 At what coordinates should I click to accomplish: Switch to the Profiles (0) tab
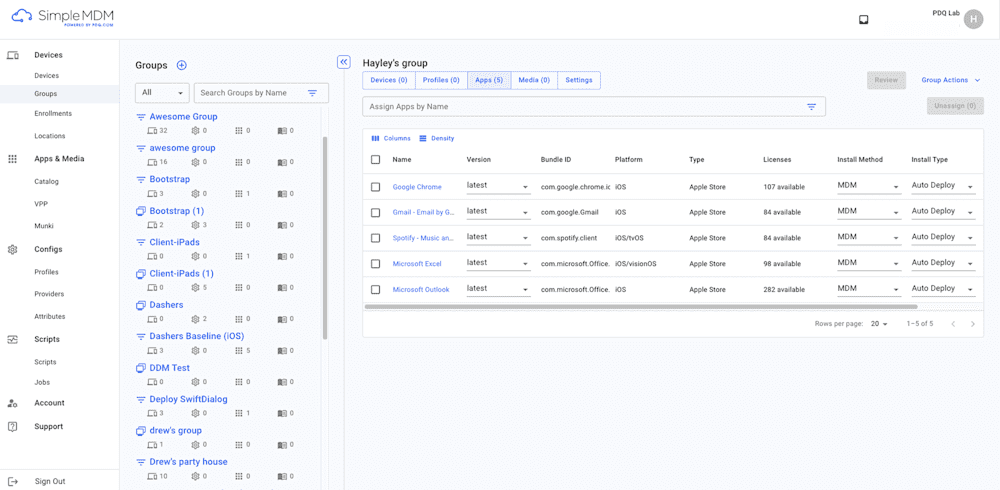[x=441, y=80]
